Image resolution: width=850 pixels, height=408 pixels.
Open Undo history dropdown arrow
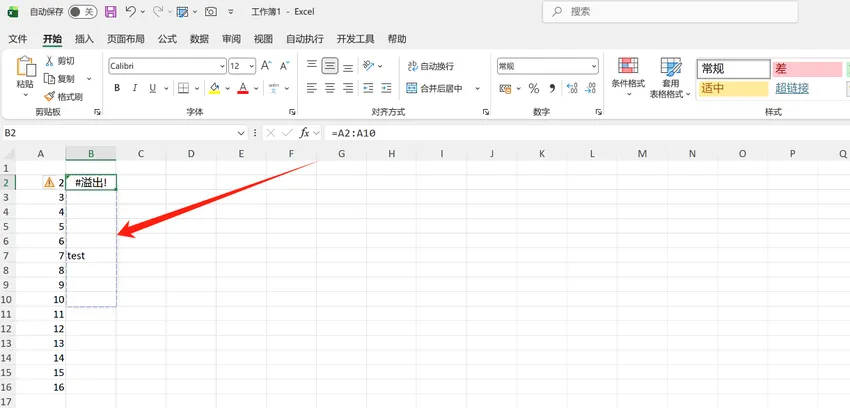143,11
